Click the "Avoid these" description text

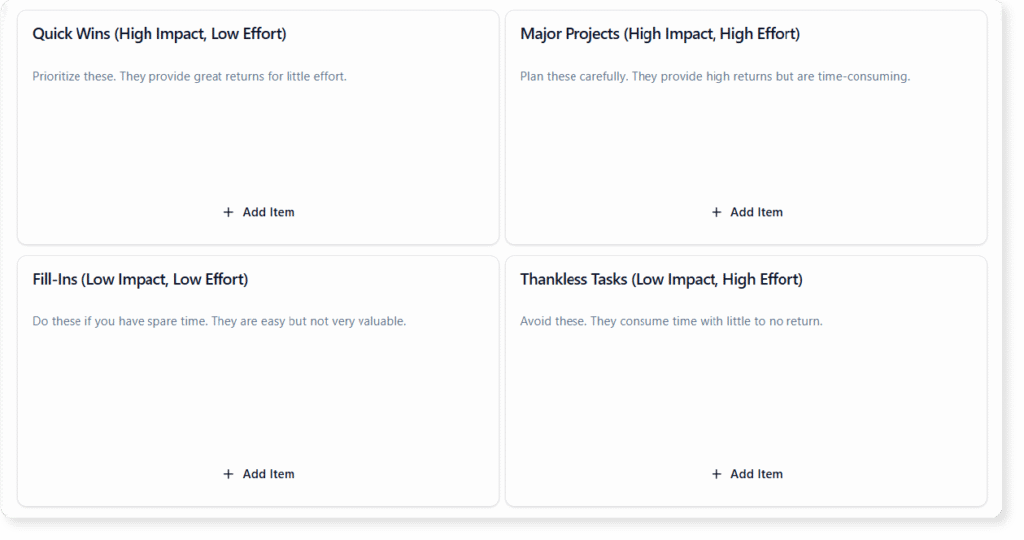click(671, 322)
